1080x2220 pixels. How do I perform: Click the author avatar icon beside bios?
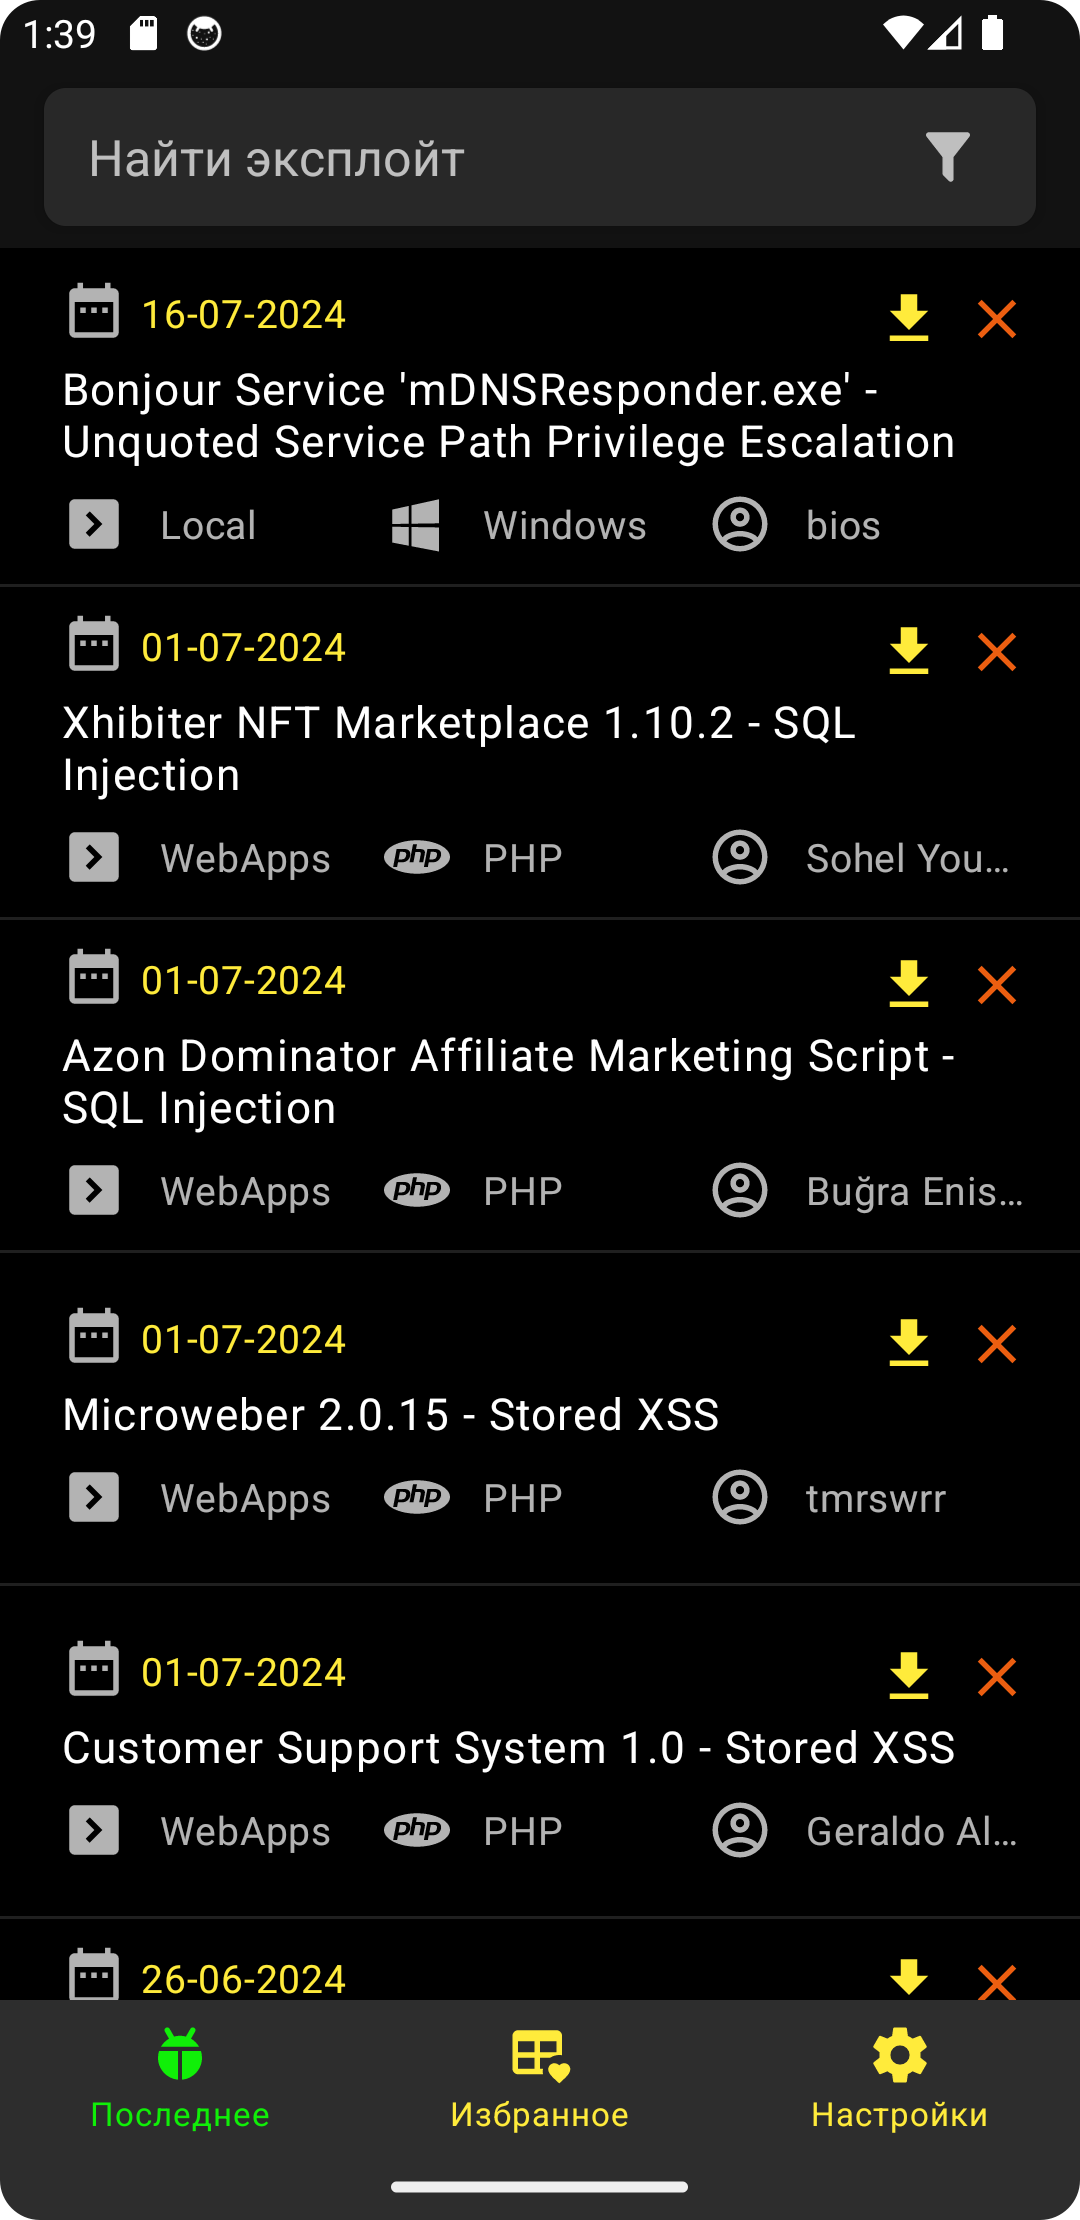tap(740, 525)
